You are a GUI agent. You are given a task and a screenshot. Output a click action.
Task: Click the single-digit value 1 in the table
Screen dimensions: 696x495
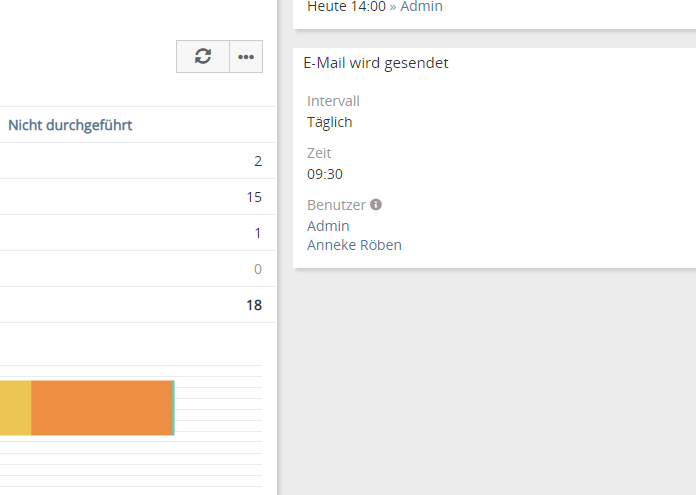pyautogui.click(x=257, y=233)
